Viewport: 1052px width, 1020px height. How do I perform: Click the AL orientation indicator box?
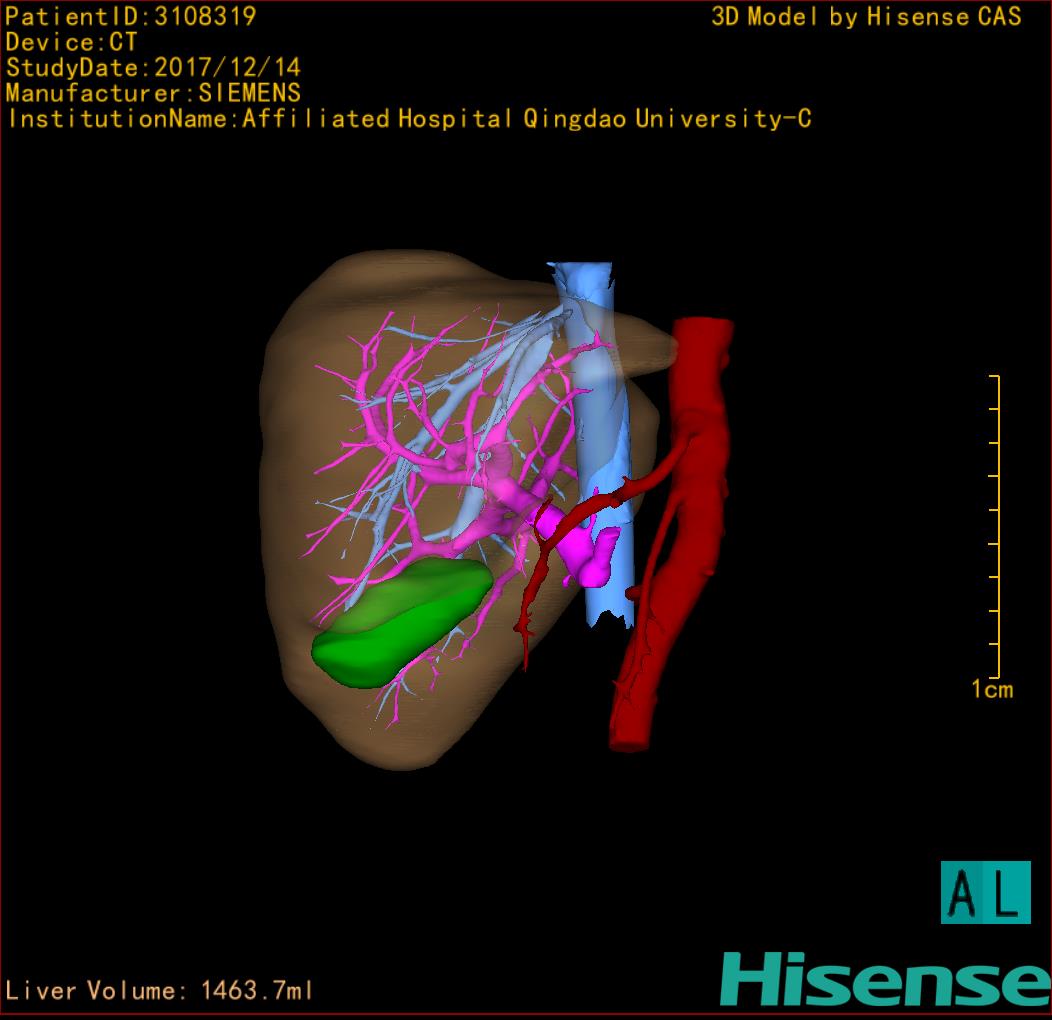[x=985, y=892]
